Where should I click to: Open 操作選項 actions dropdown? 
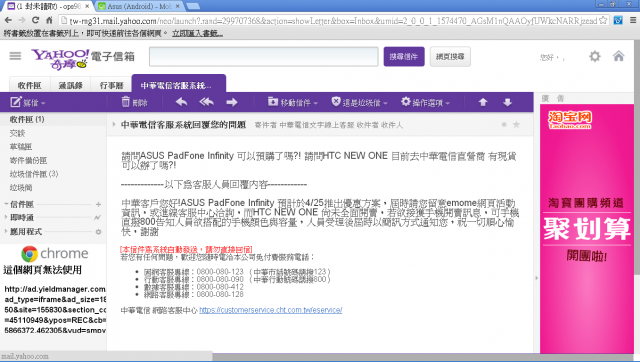click(425, 102)
